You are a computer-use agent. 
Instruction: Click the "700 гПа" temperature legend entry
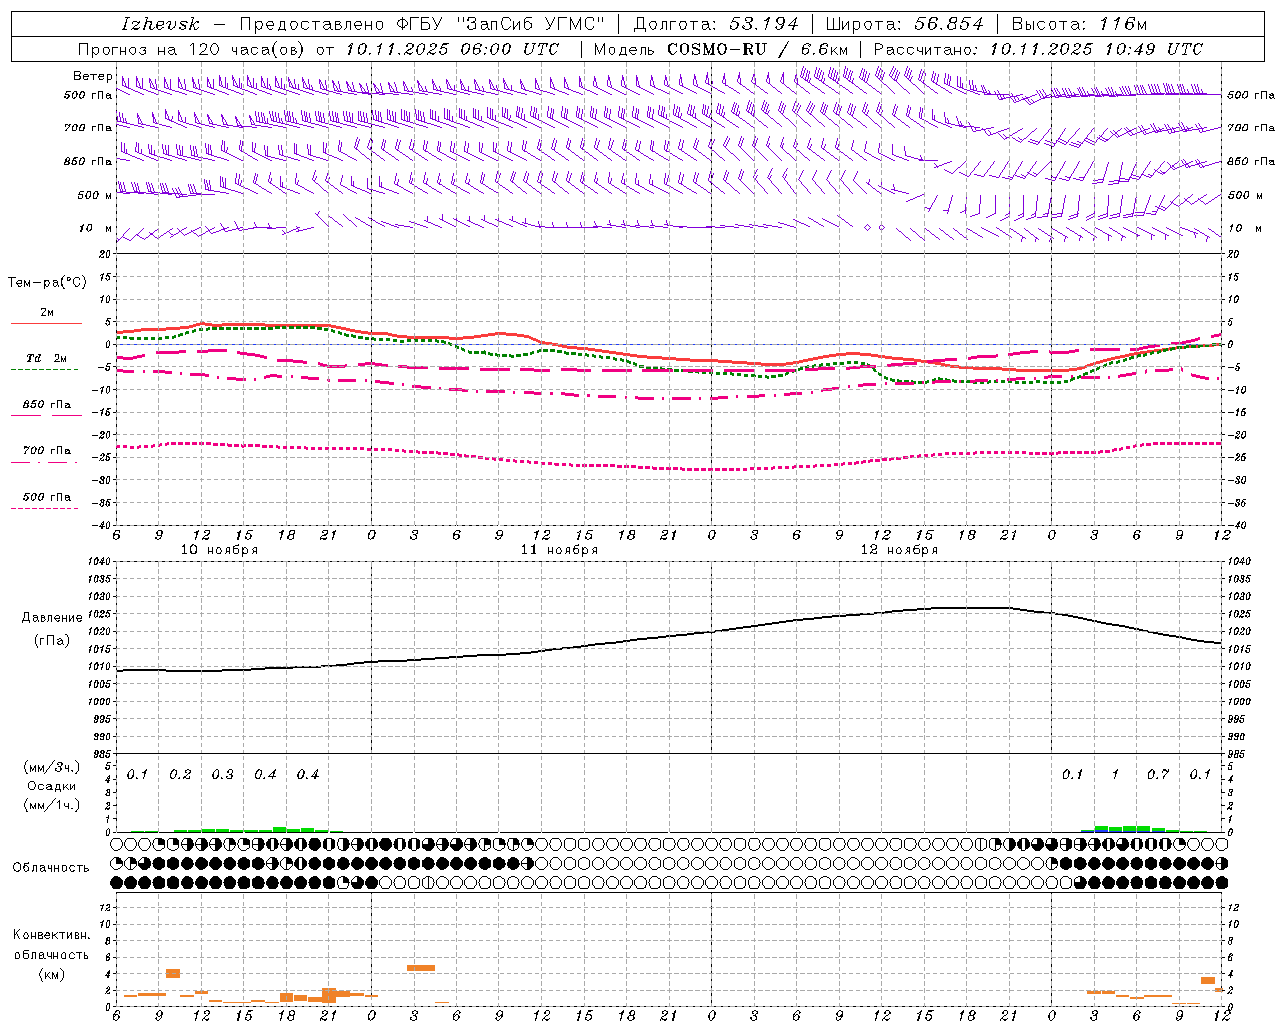(46, 451)
